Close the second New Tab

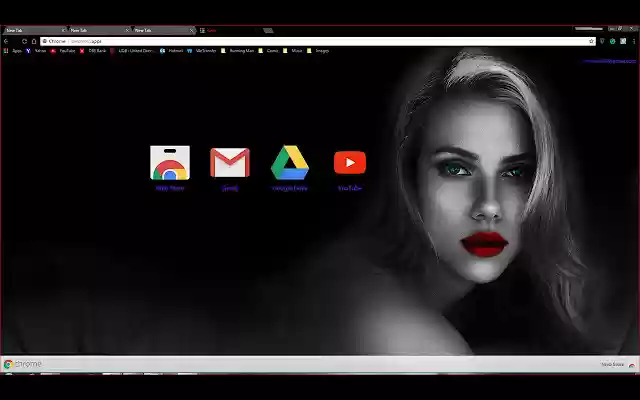click(127, 30)
